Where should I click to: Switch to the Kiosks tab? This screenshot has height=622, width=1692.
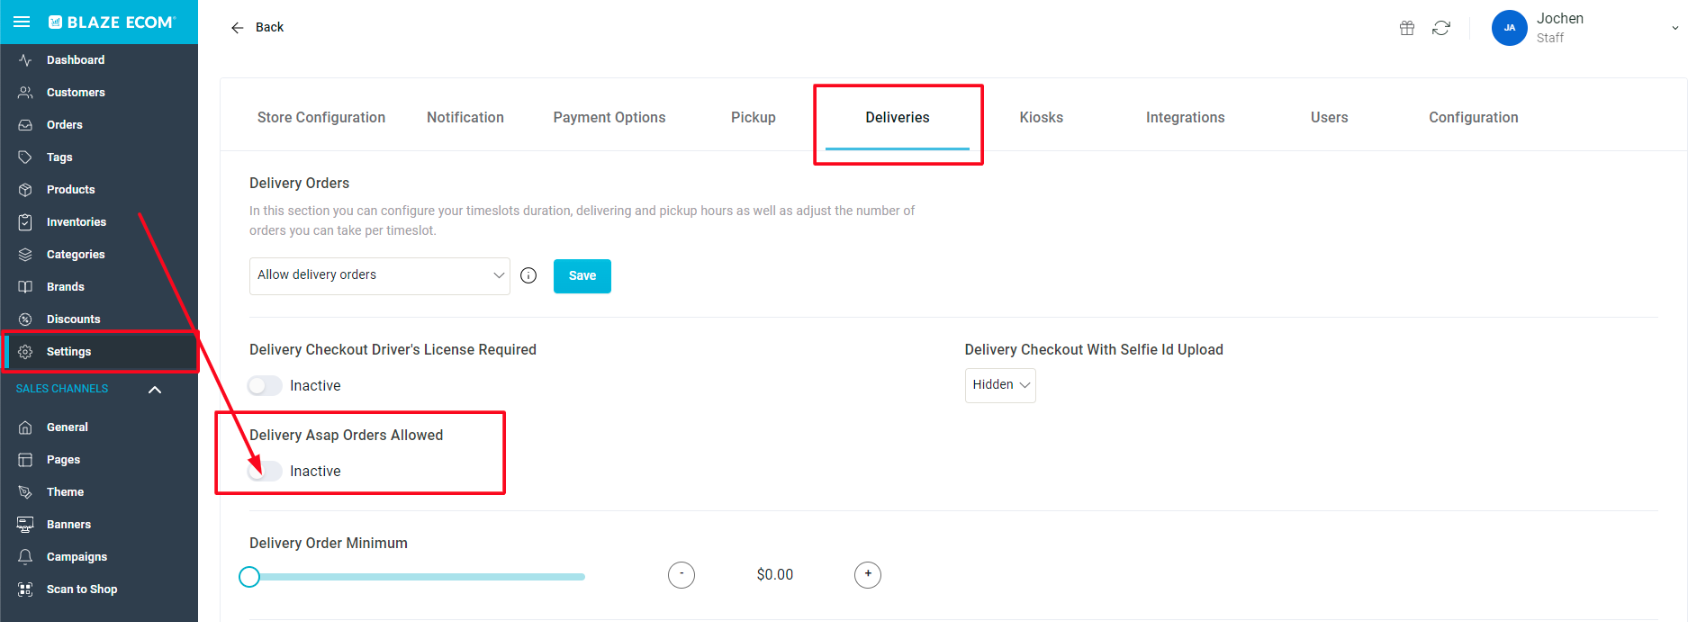1041,118
